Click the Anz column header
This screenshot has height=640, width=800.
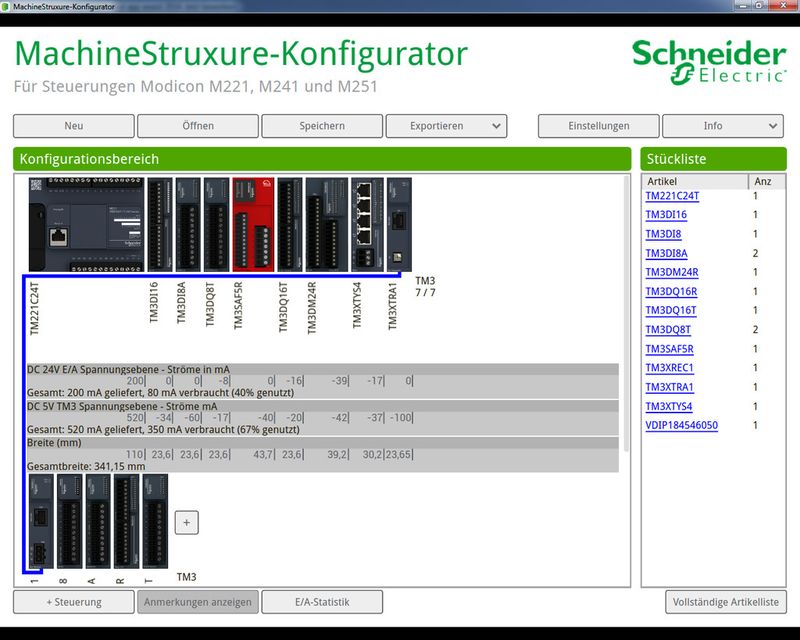(767, 182)
